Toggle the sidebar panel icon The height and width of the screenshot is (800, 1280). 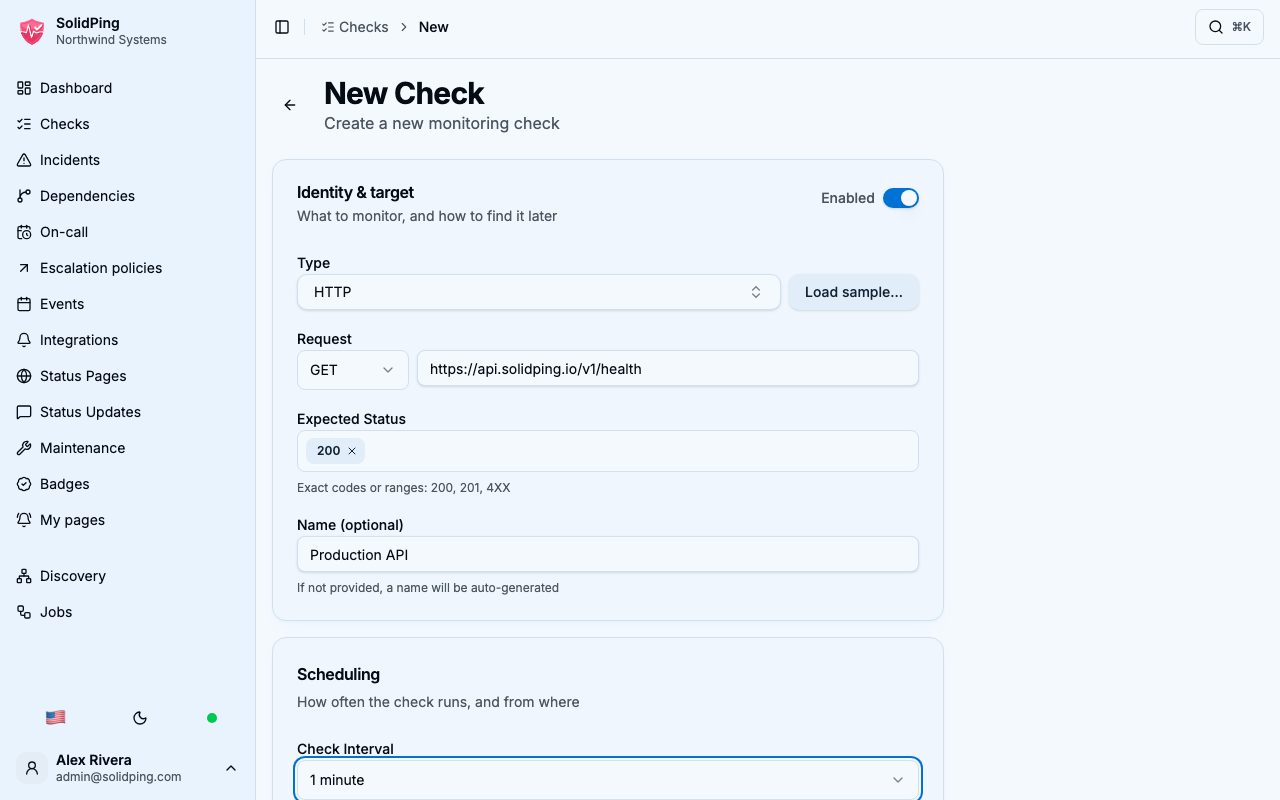(282, 27)
